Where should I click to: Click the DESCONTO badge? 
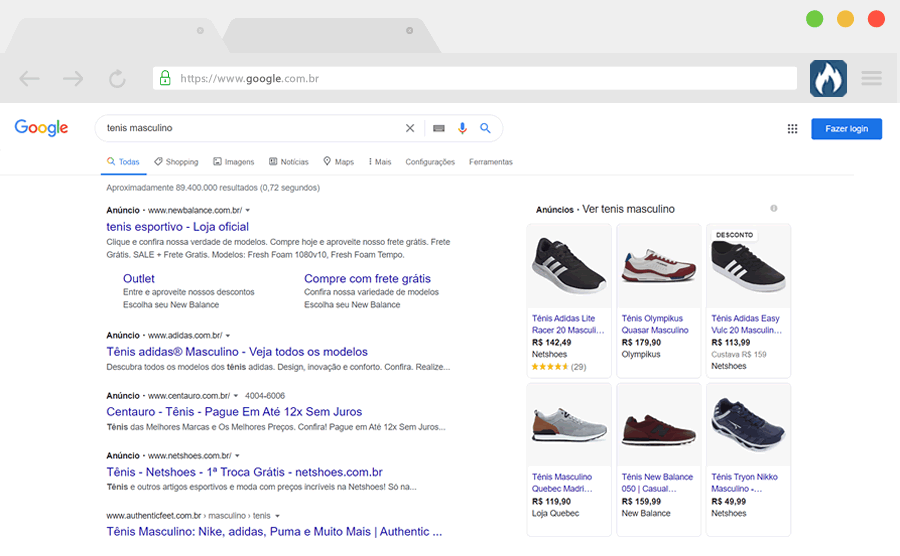pos(735,235)
